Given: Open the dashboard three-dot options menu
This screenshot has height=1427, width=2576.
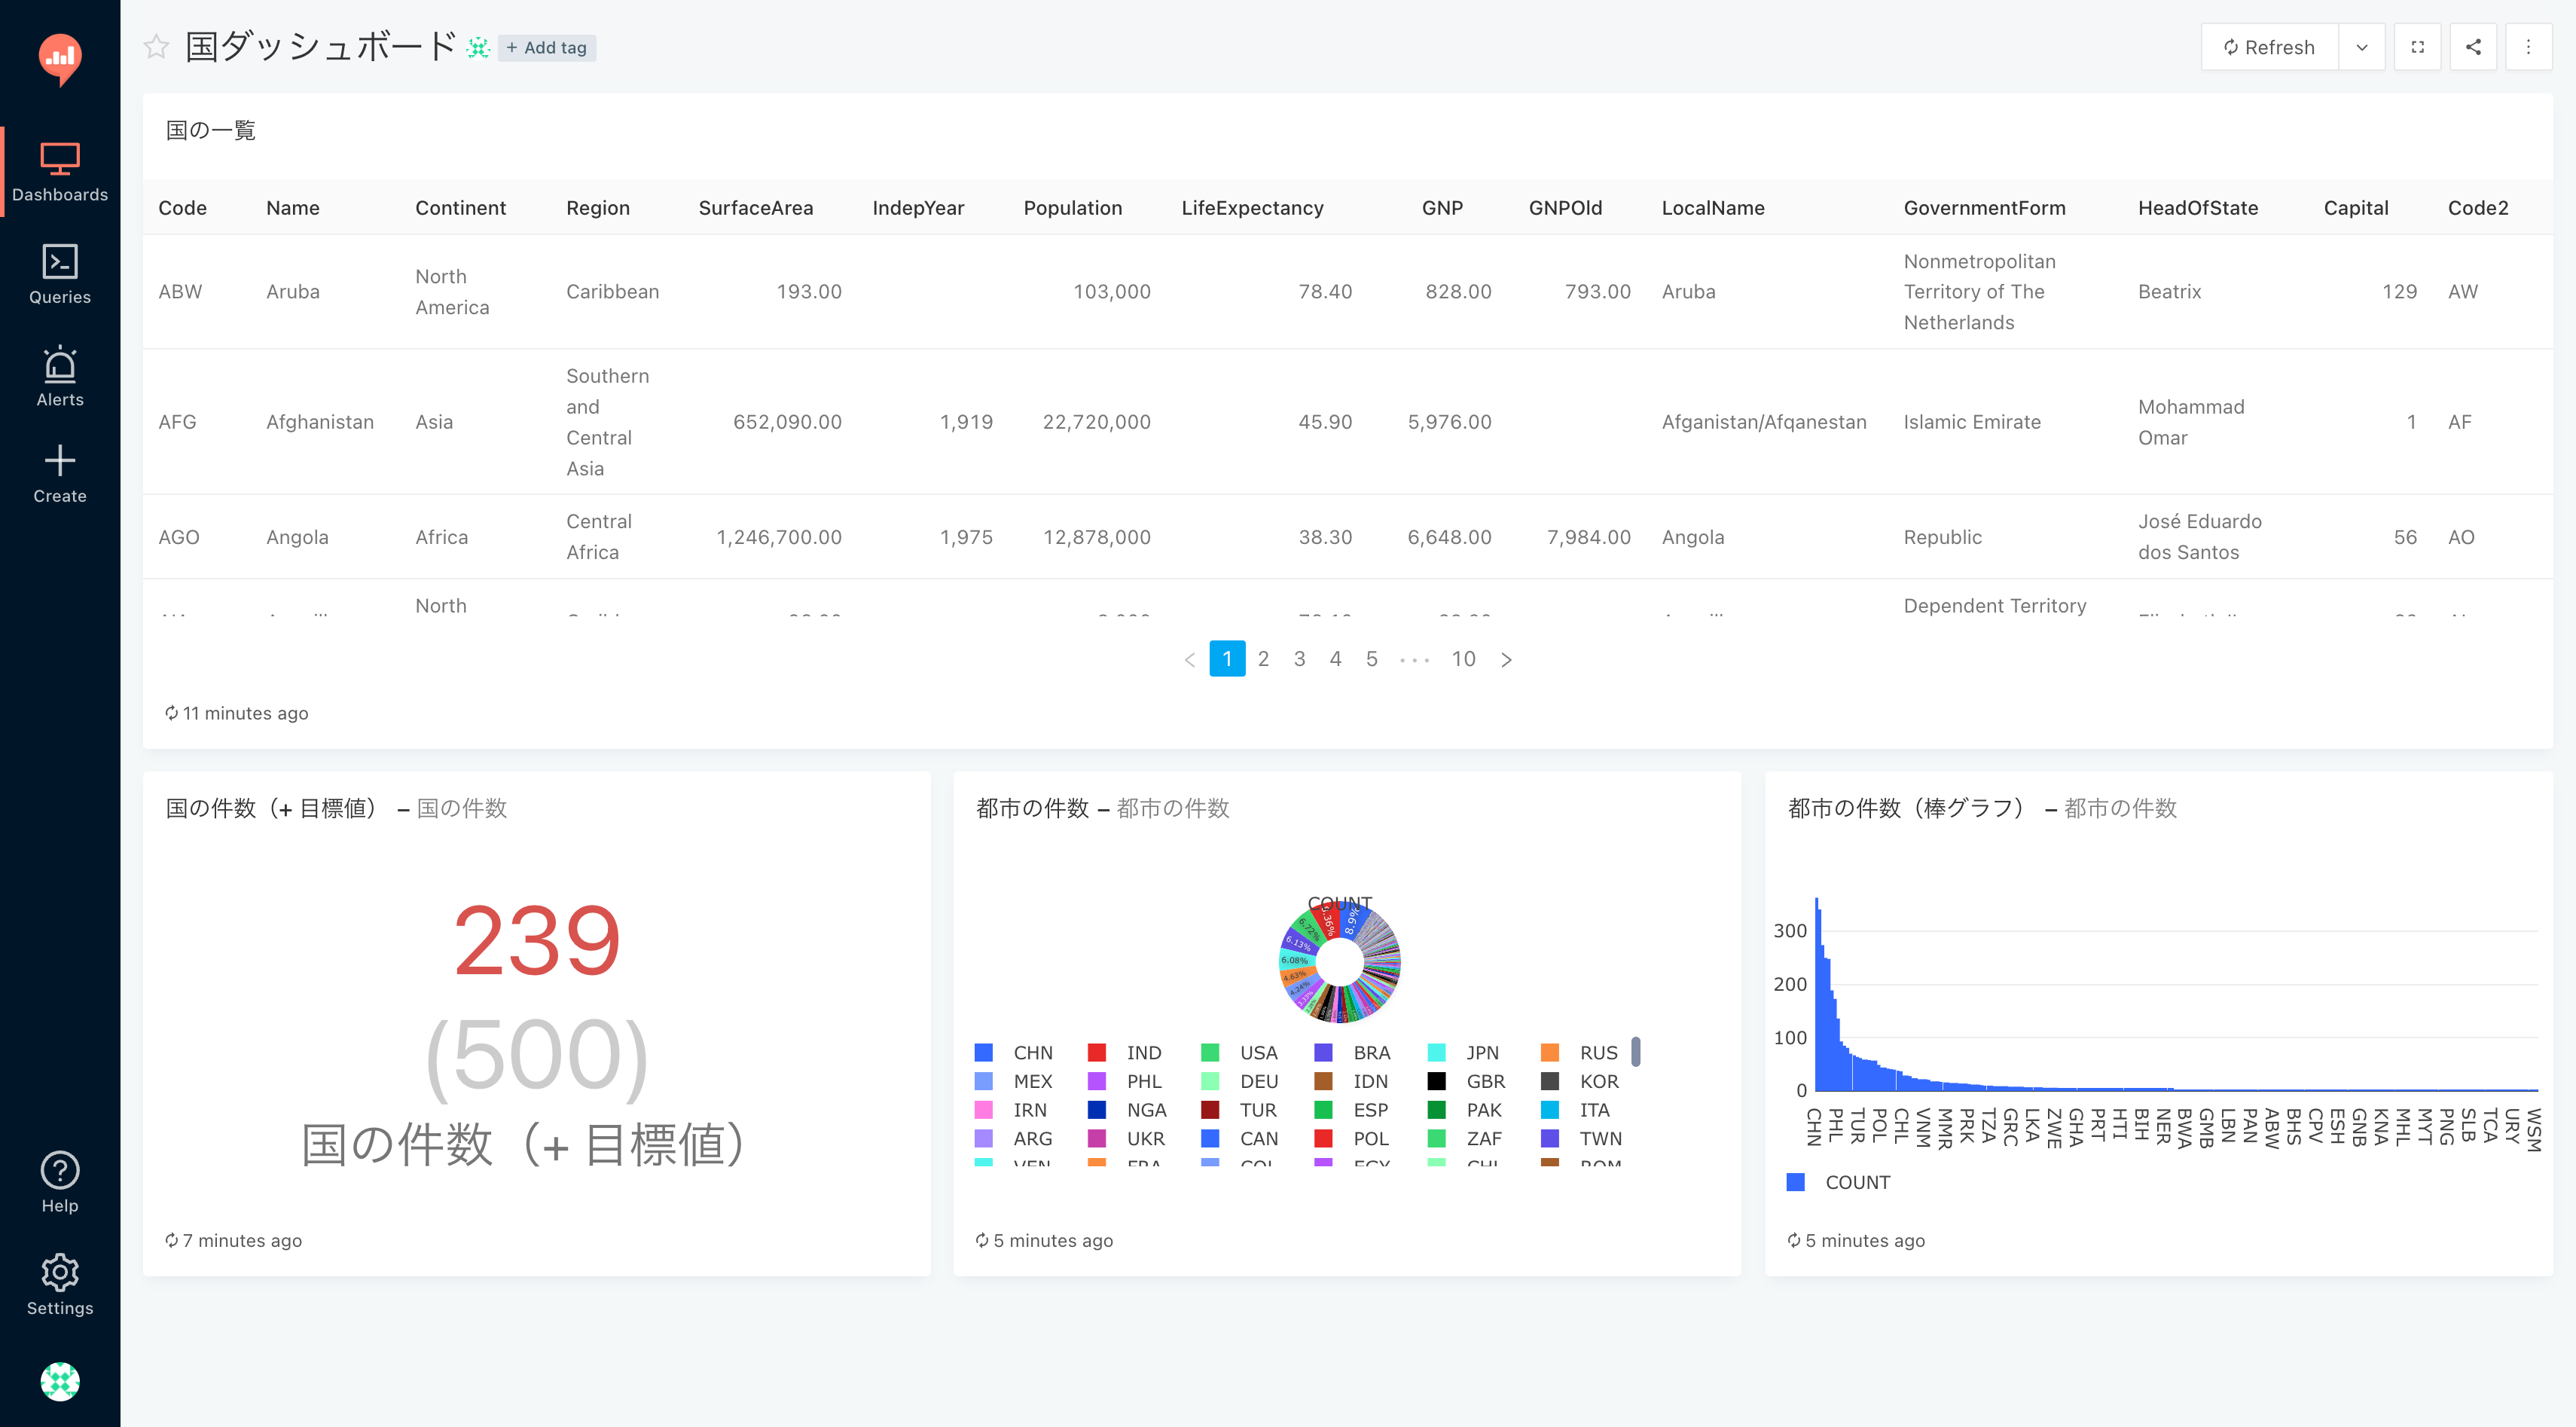Looking at the screenshot, I should (2528, 47).
